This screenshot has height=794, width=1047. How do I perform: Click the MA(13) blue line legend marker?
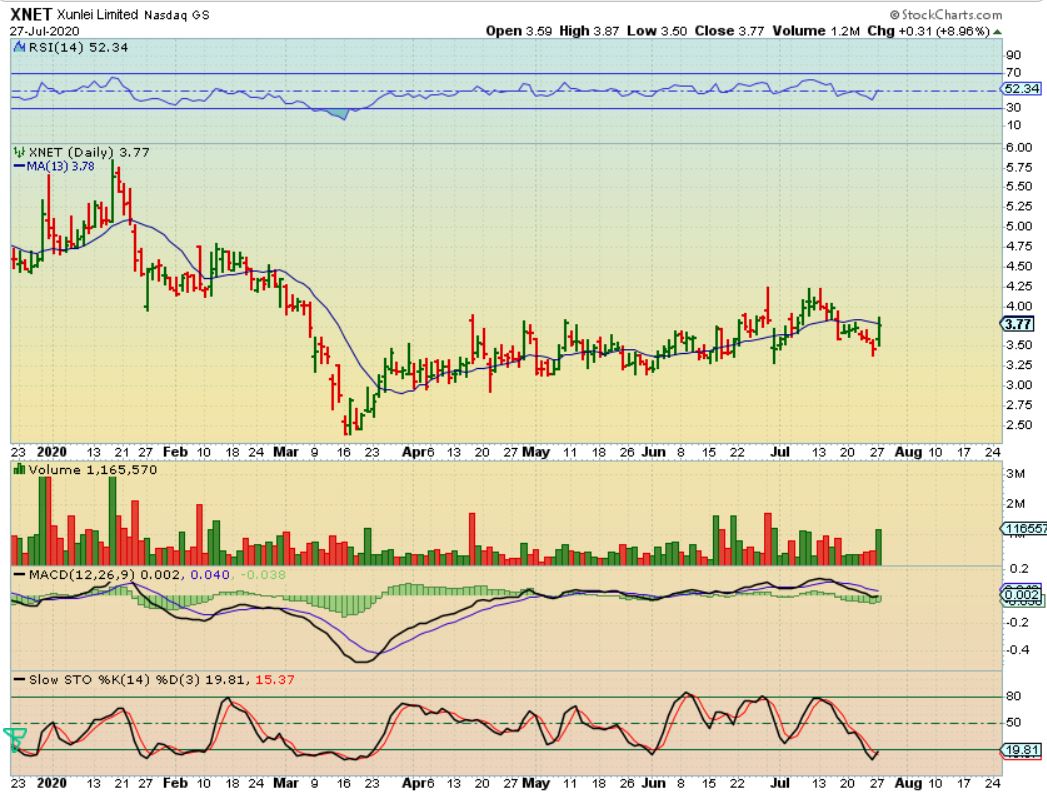17,166
